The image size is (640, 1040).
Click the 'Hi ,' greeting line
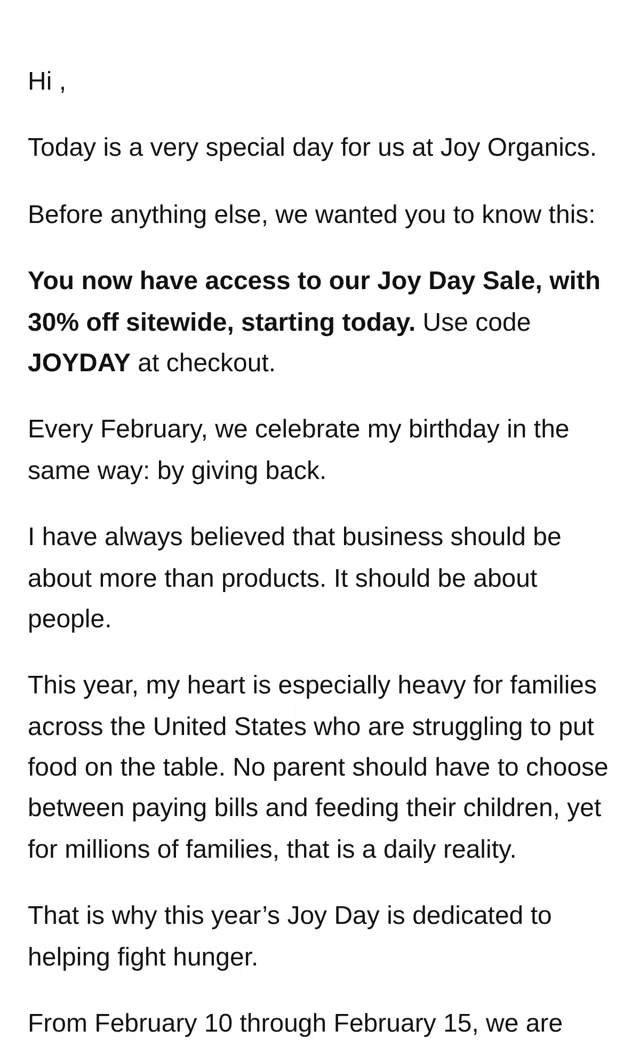click(x=46, y=82)
